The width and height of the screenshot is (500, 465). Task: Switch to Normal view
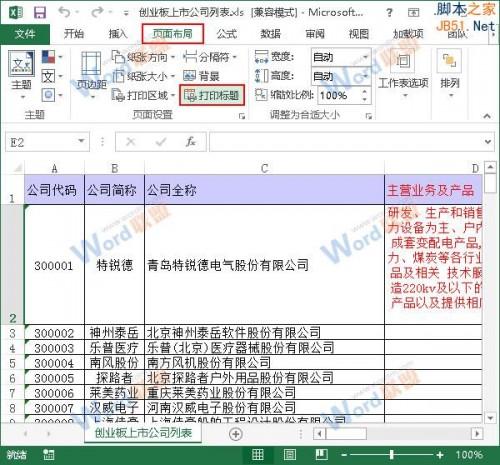258,454
